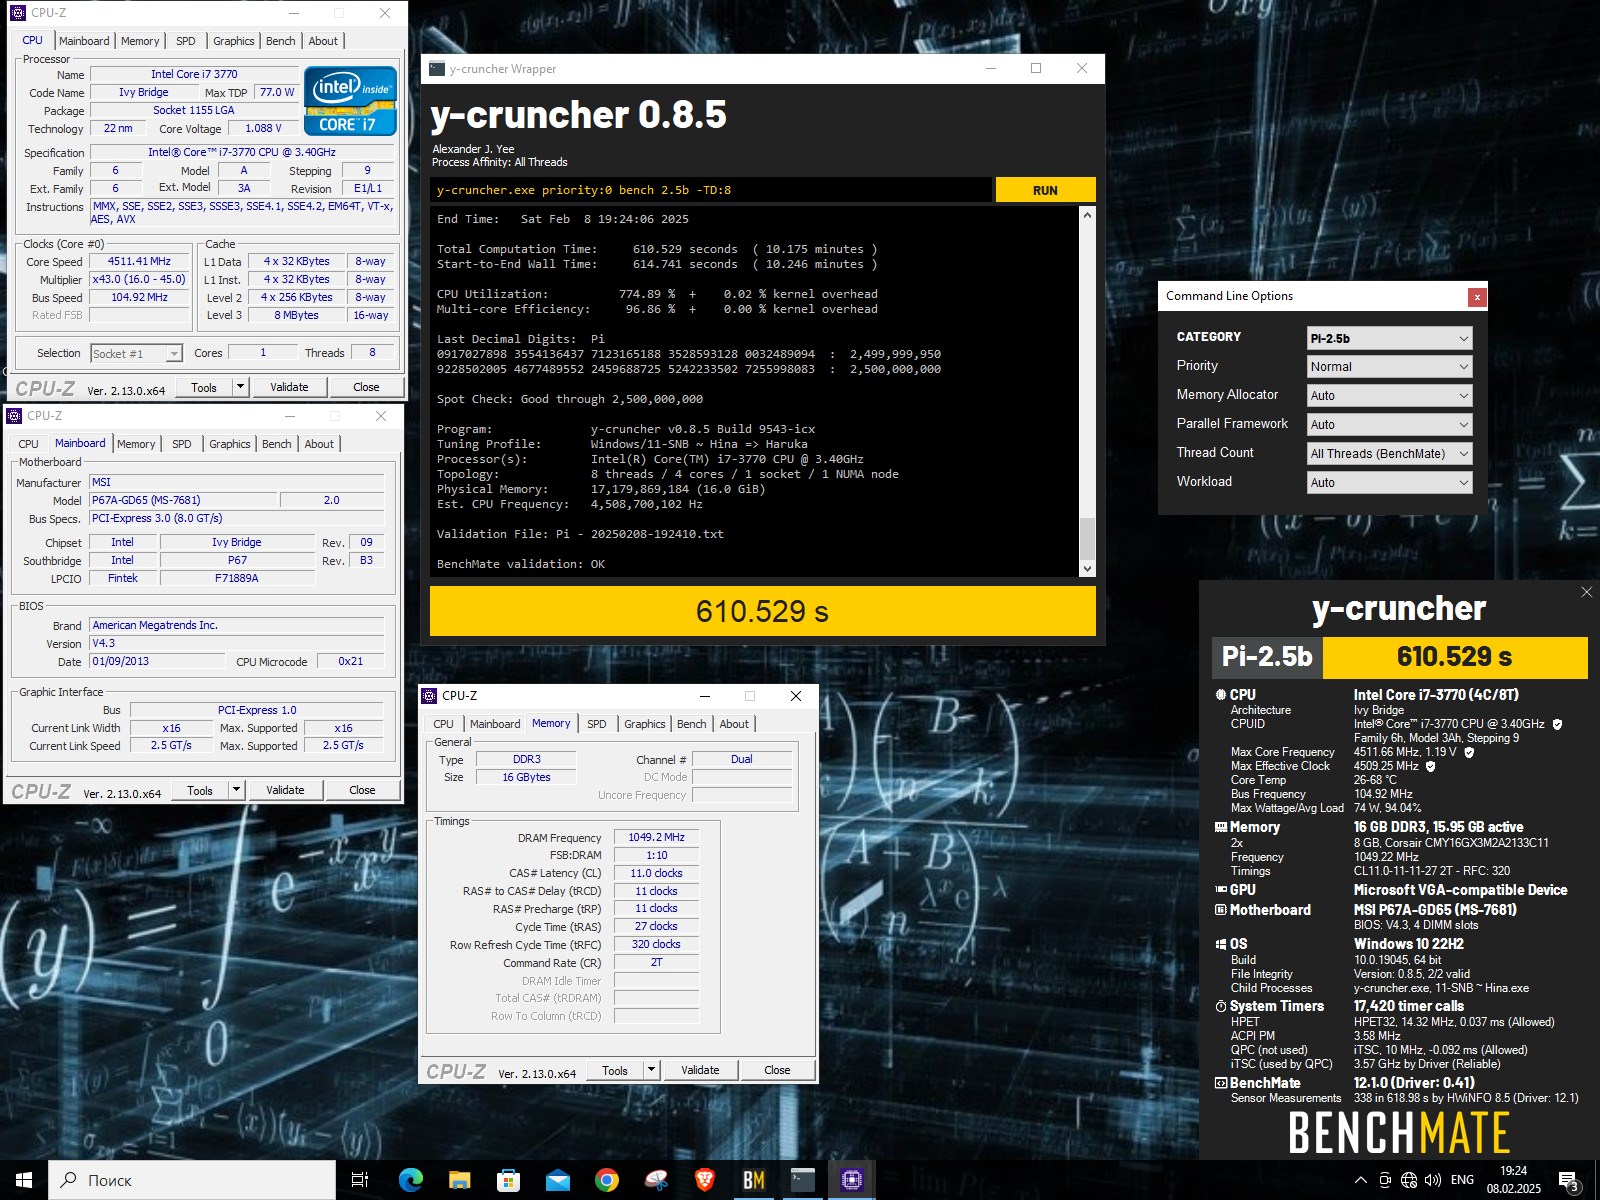
Task: Open the Thread Count dropdown
Action: (x=1389, y=454)
